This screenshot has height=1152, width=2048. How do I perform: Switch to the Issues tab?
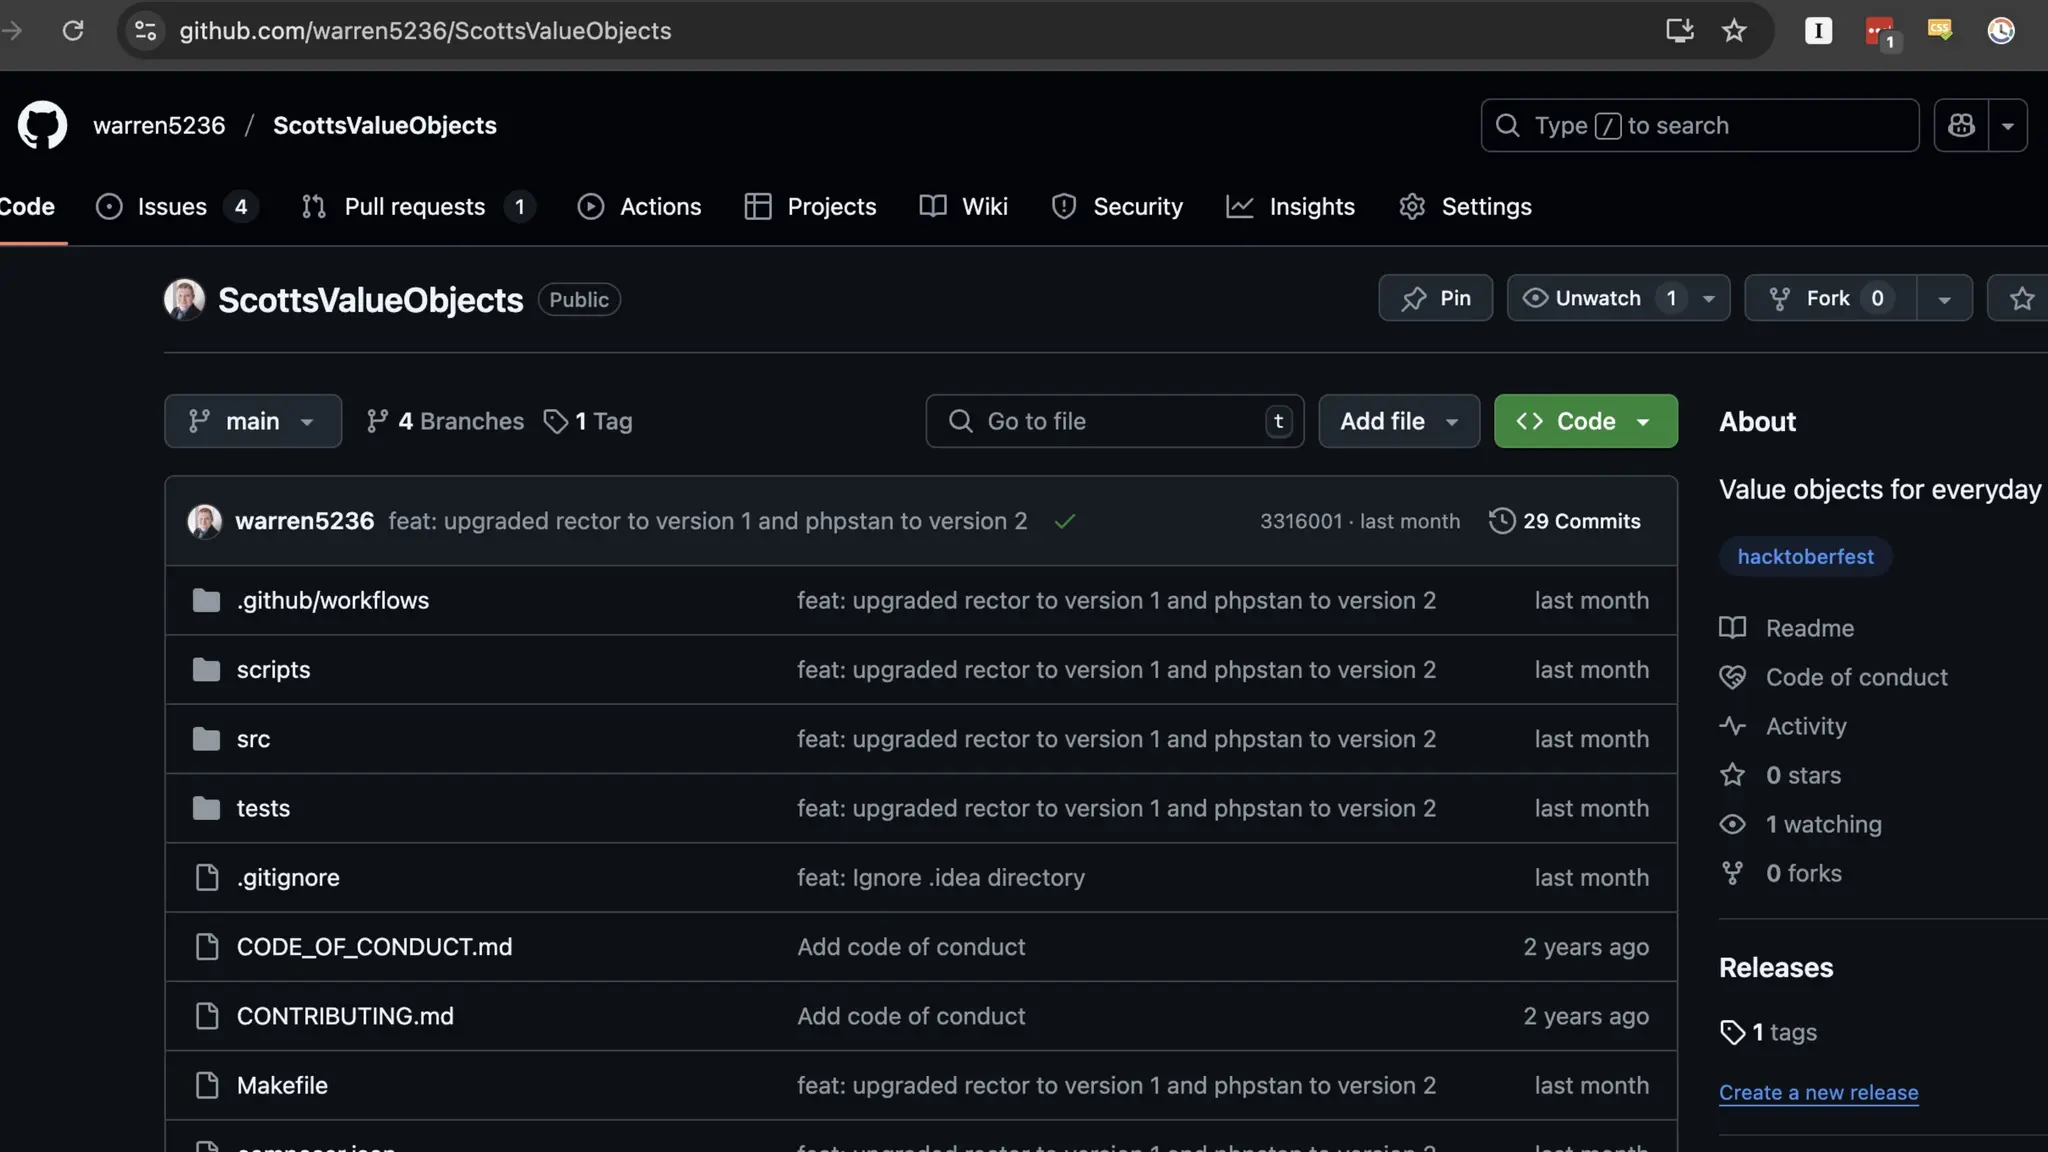point(176,206)
